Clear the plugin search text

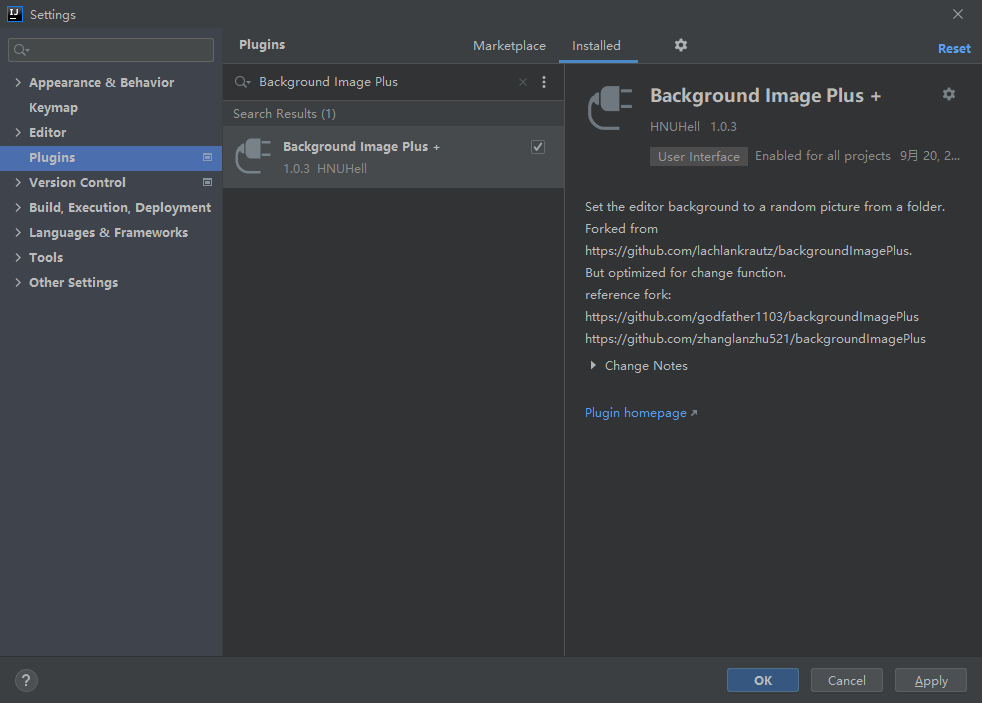coord(522,82)
